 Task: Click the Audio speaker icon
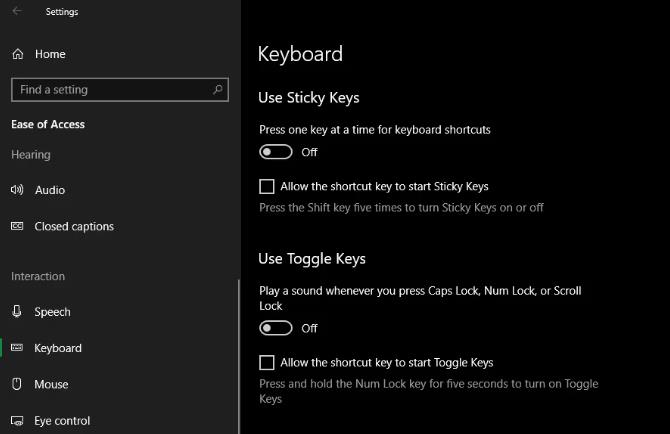point(17,190)
